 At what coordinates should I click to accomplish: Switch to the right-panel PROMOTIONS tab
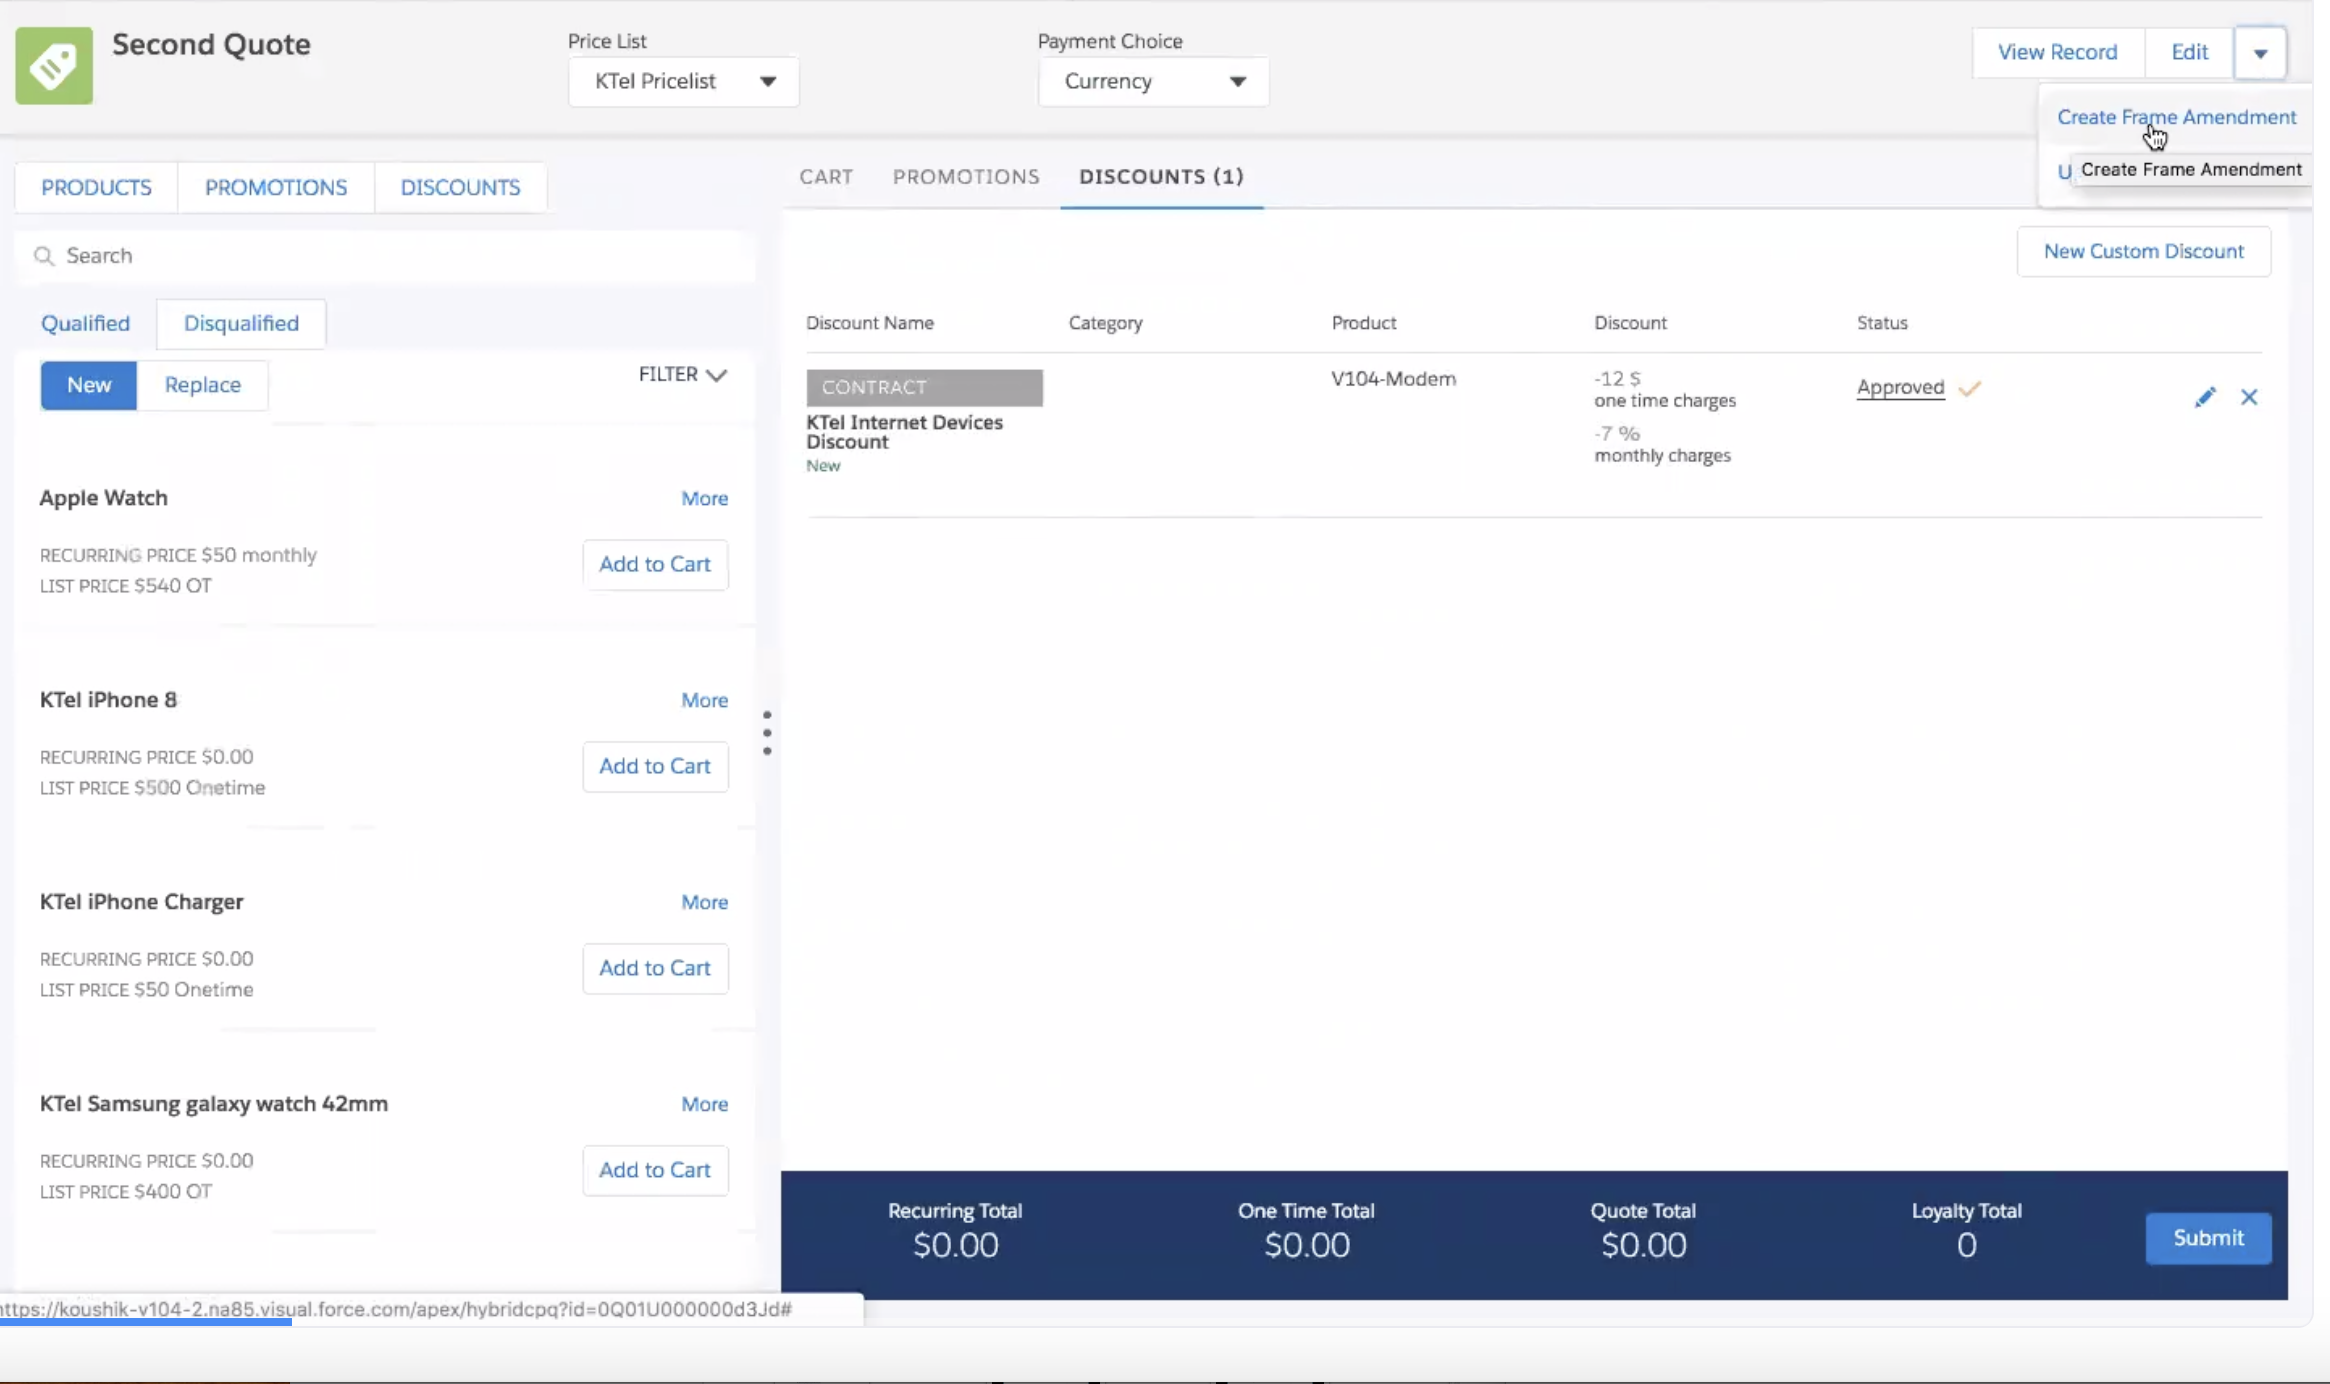[x=966, y=177]
